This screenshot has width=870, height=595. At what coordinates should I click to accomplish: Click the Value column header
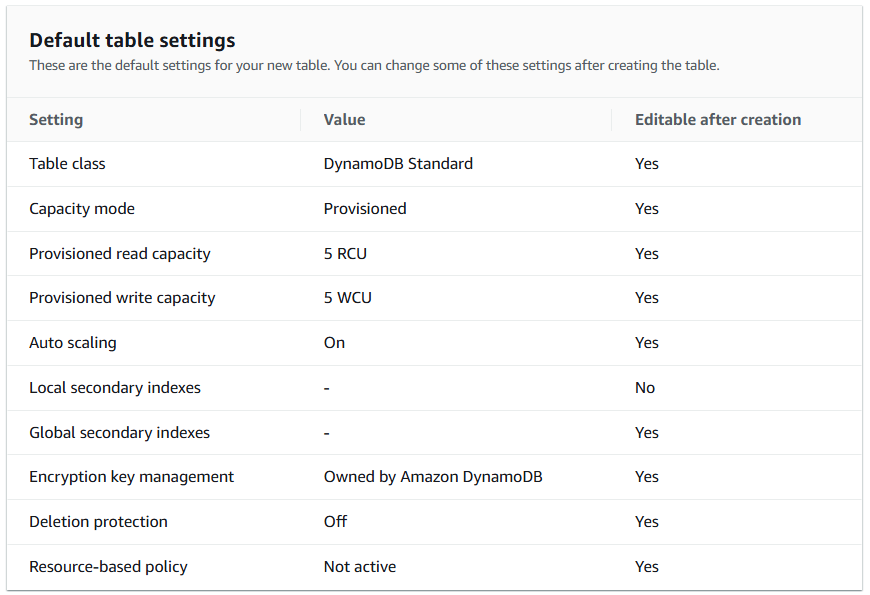tap(344, 120)
